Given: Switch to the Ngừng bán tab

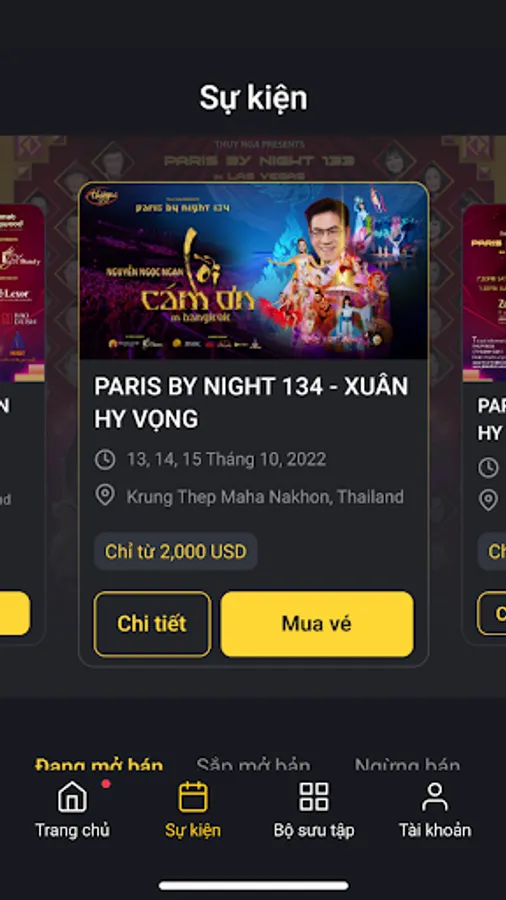Looking at the screenshot, I should click(x=407, y=765).
